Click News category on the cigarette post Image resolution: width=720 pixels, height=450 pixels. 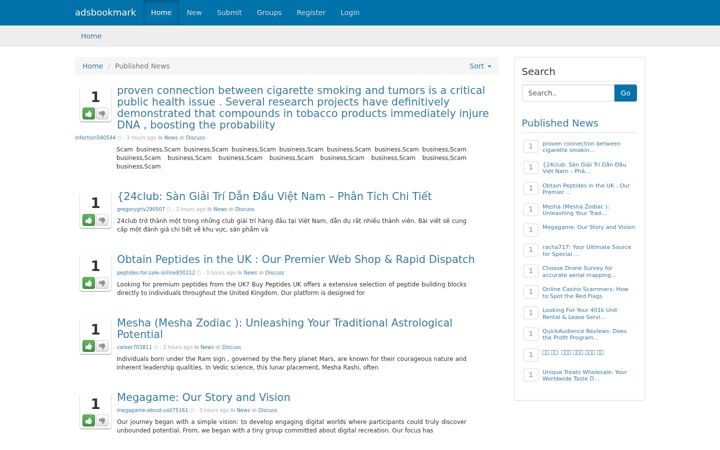(171, 138)
